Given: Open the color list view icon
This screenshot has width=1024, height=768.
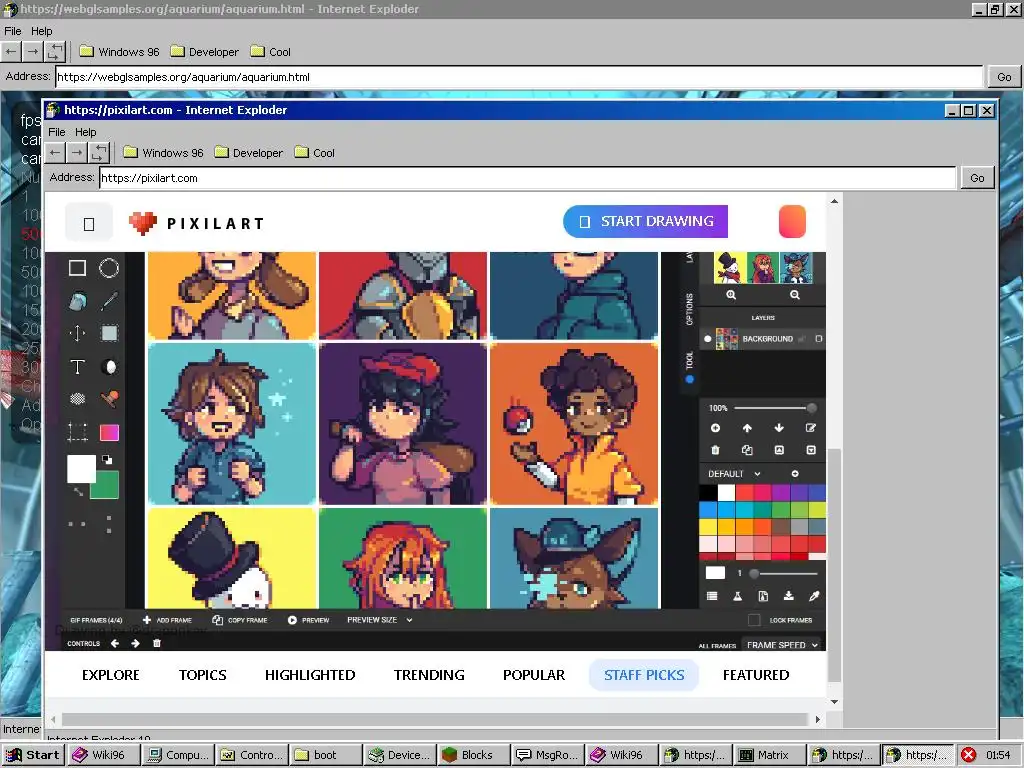Looking at the screenshot, I should pyautogui.click(x=712, y=596).
